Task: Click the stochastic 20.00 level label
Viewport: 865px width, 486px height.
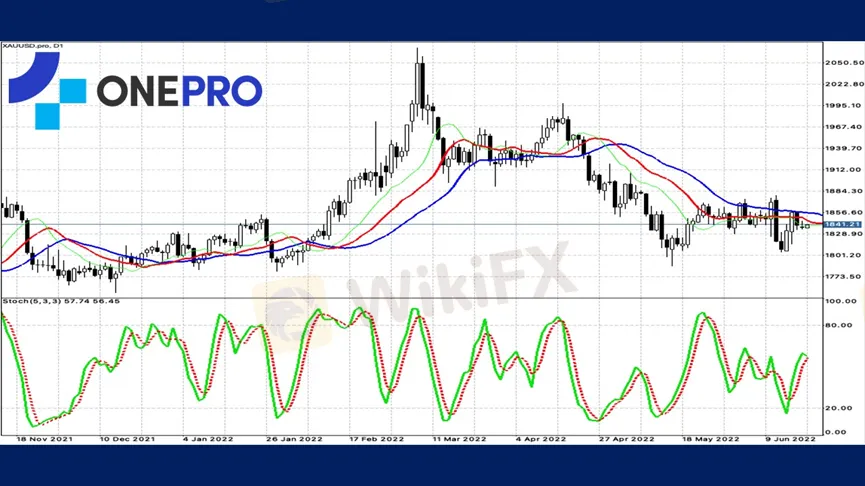Action: pos(840,408)
